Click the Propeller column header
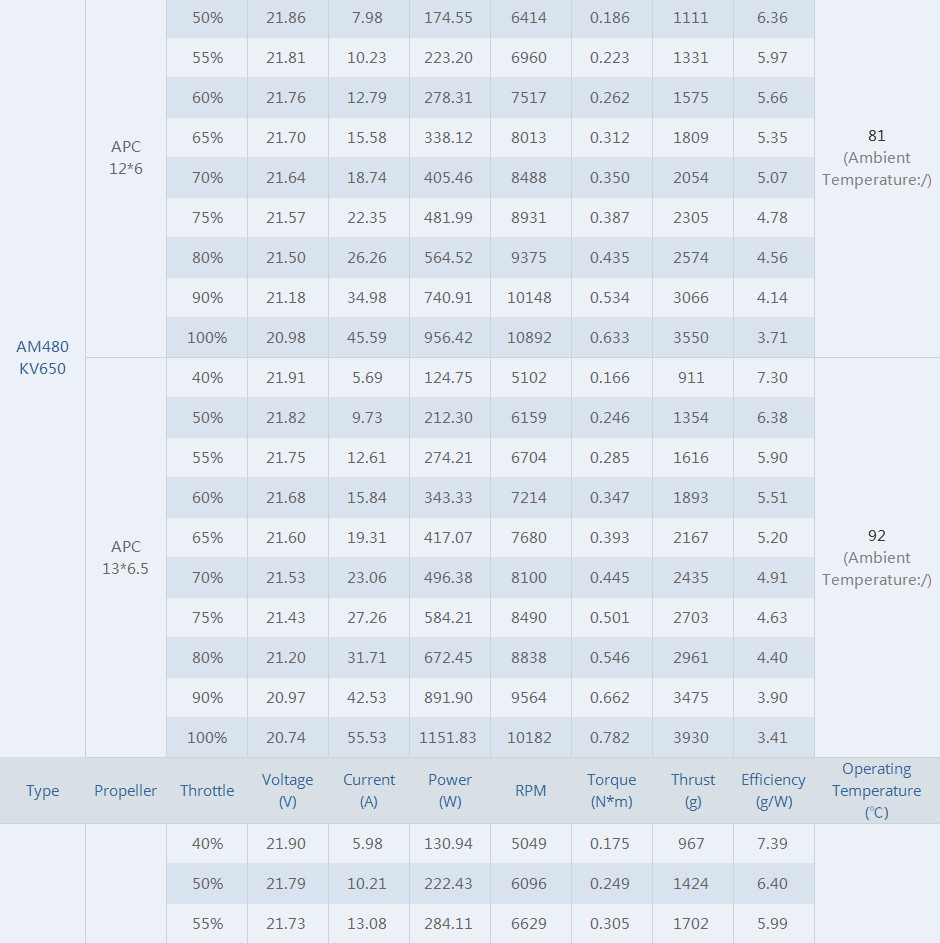940x943 pixels. [x=126, y=791]
